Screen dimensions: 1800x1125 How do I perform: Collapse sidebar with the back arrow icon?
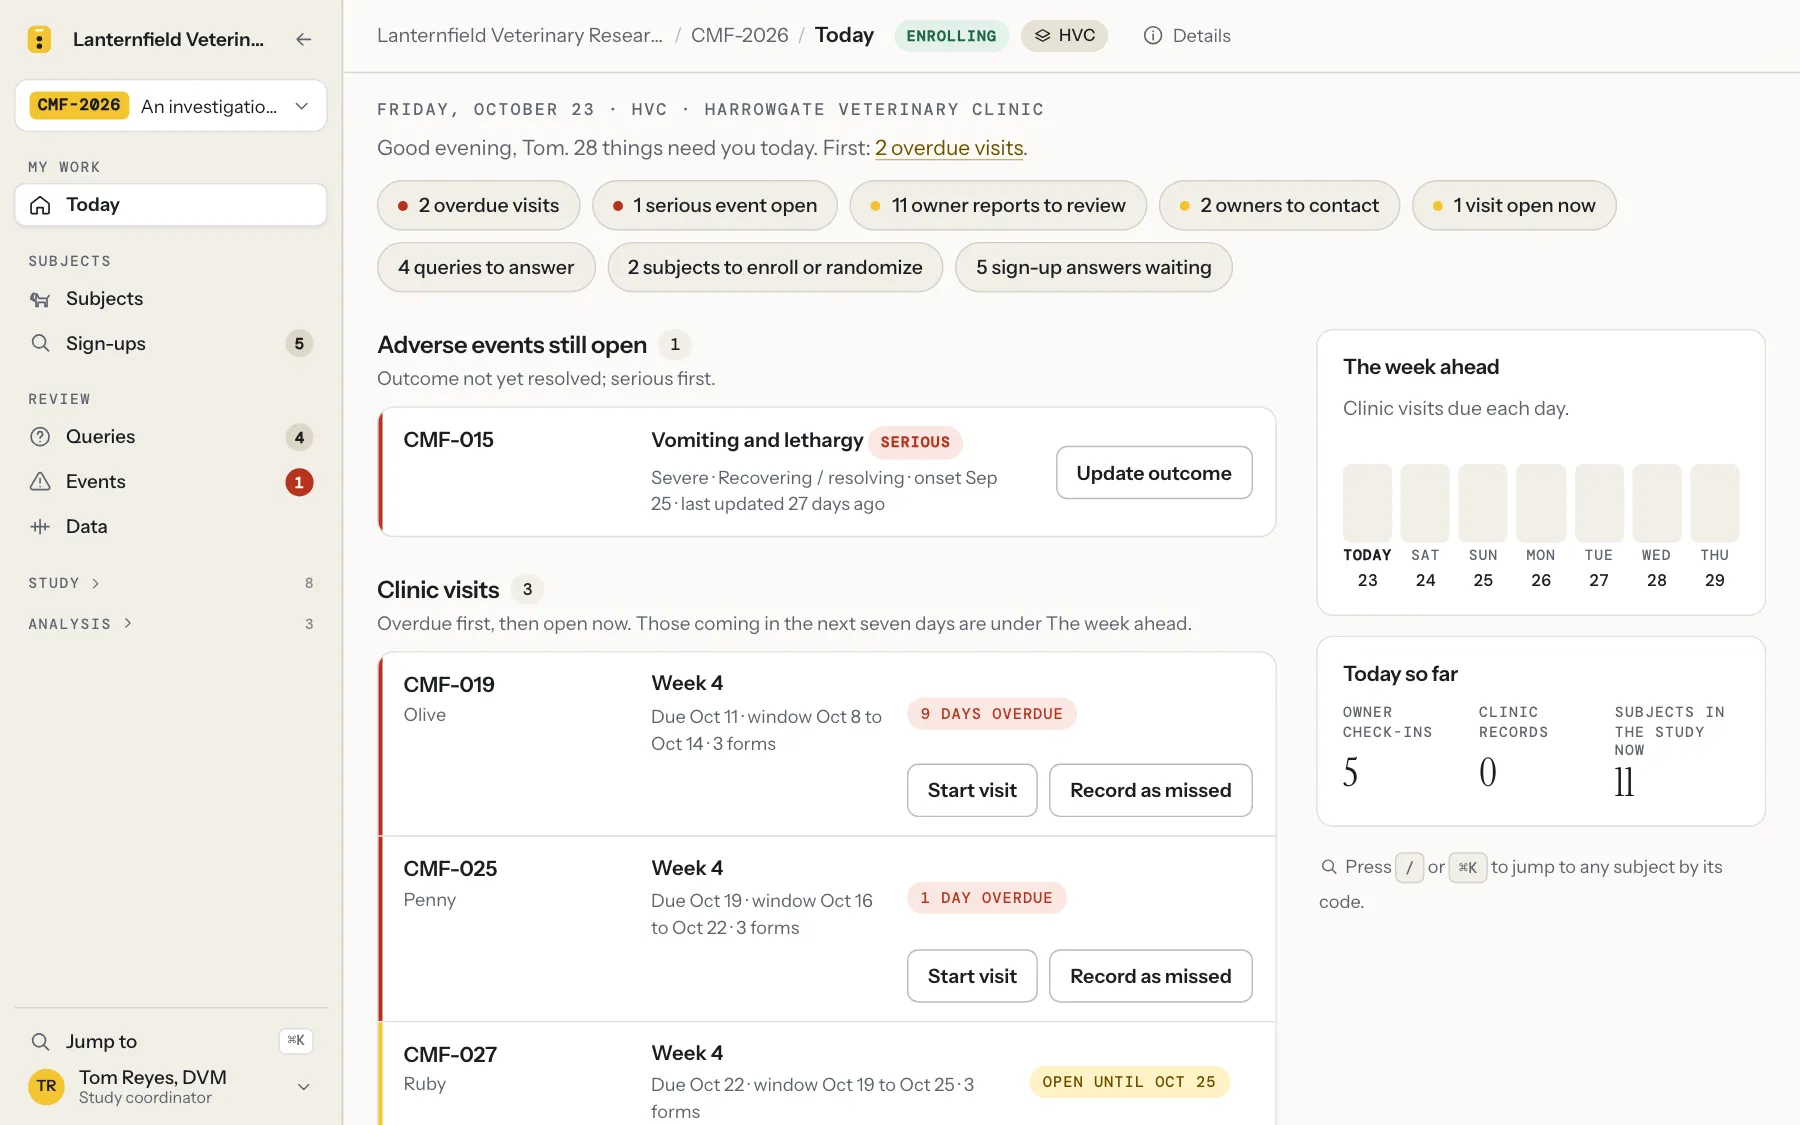[x=304, y=39]
